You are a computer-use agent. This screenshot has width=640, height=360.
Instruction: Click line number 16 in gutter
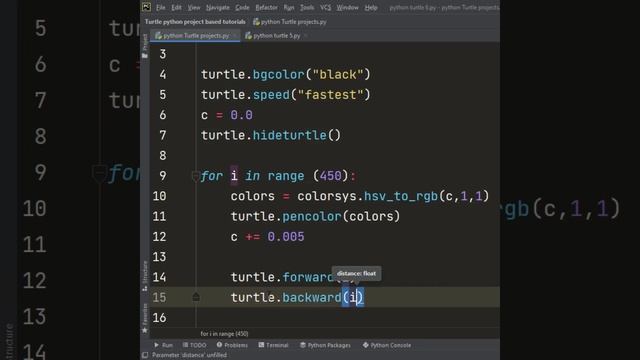coord(160,318)
